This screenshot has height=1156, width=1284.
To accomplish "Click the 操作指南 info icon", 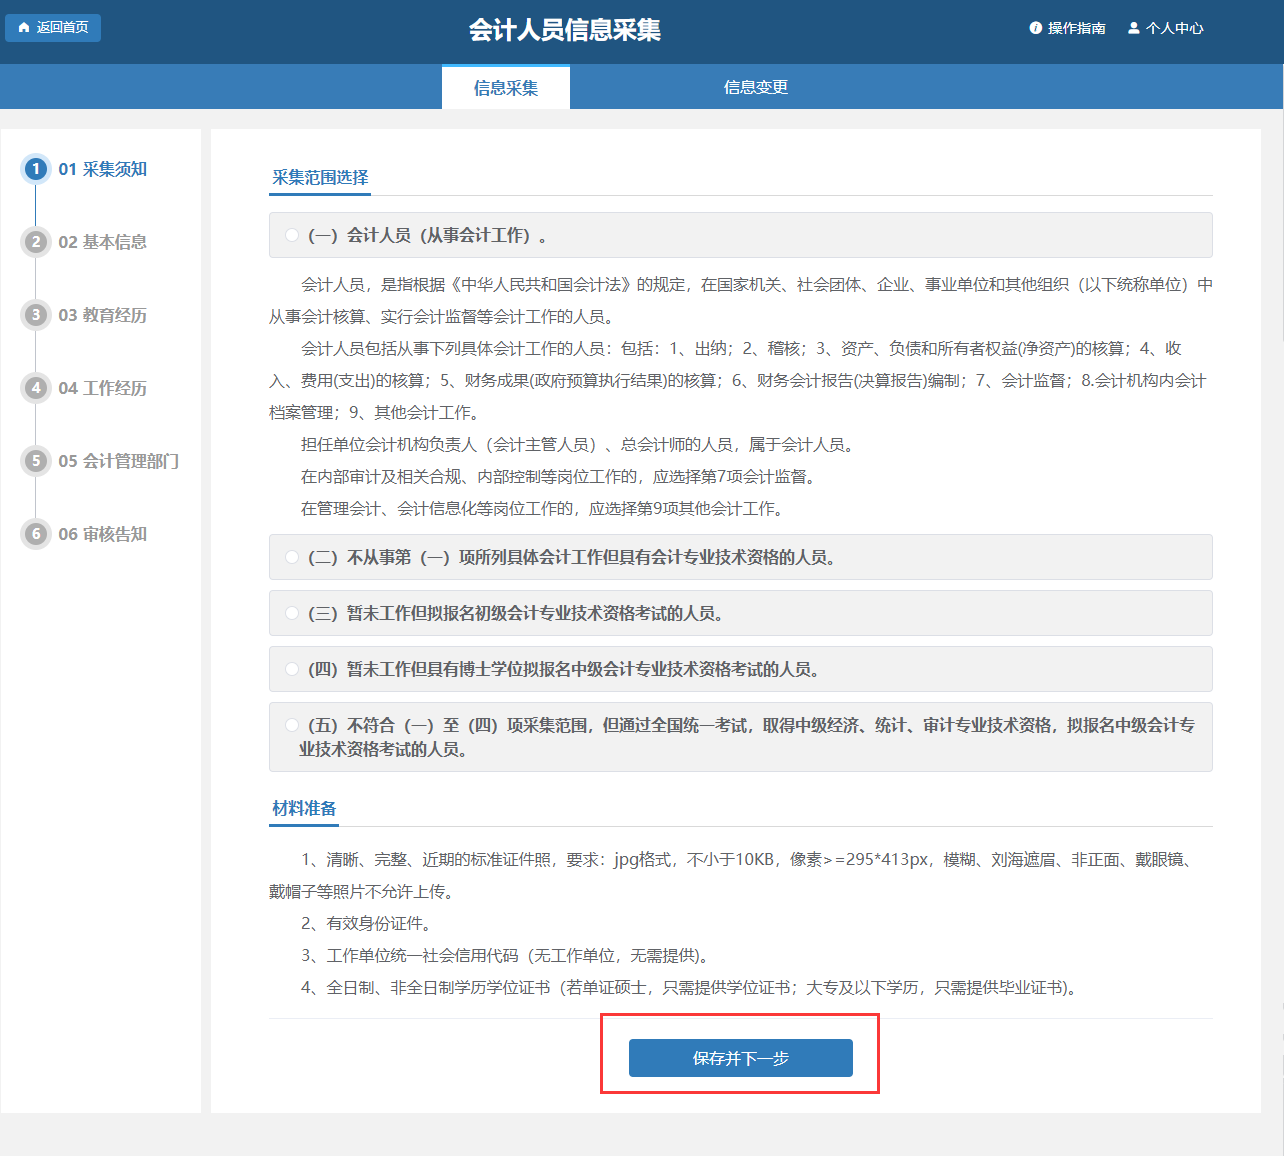I will coord(1036,28).
